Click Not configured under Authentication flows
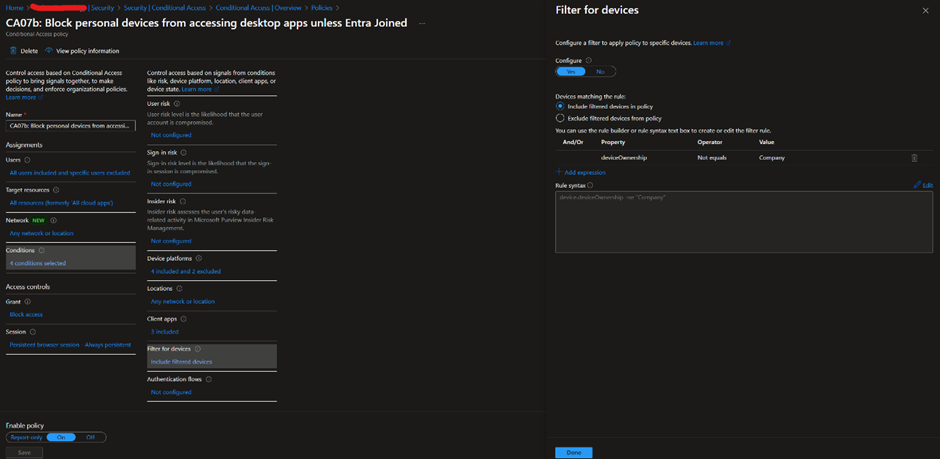Screen dimensions: 940x459 tap(171, 392)
